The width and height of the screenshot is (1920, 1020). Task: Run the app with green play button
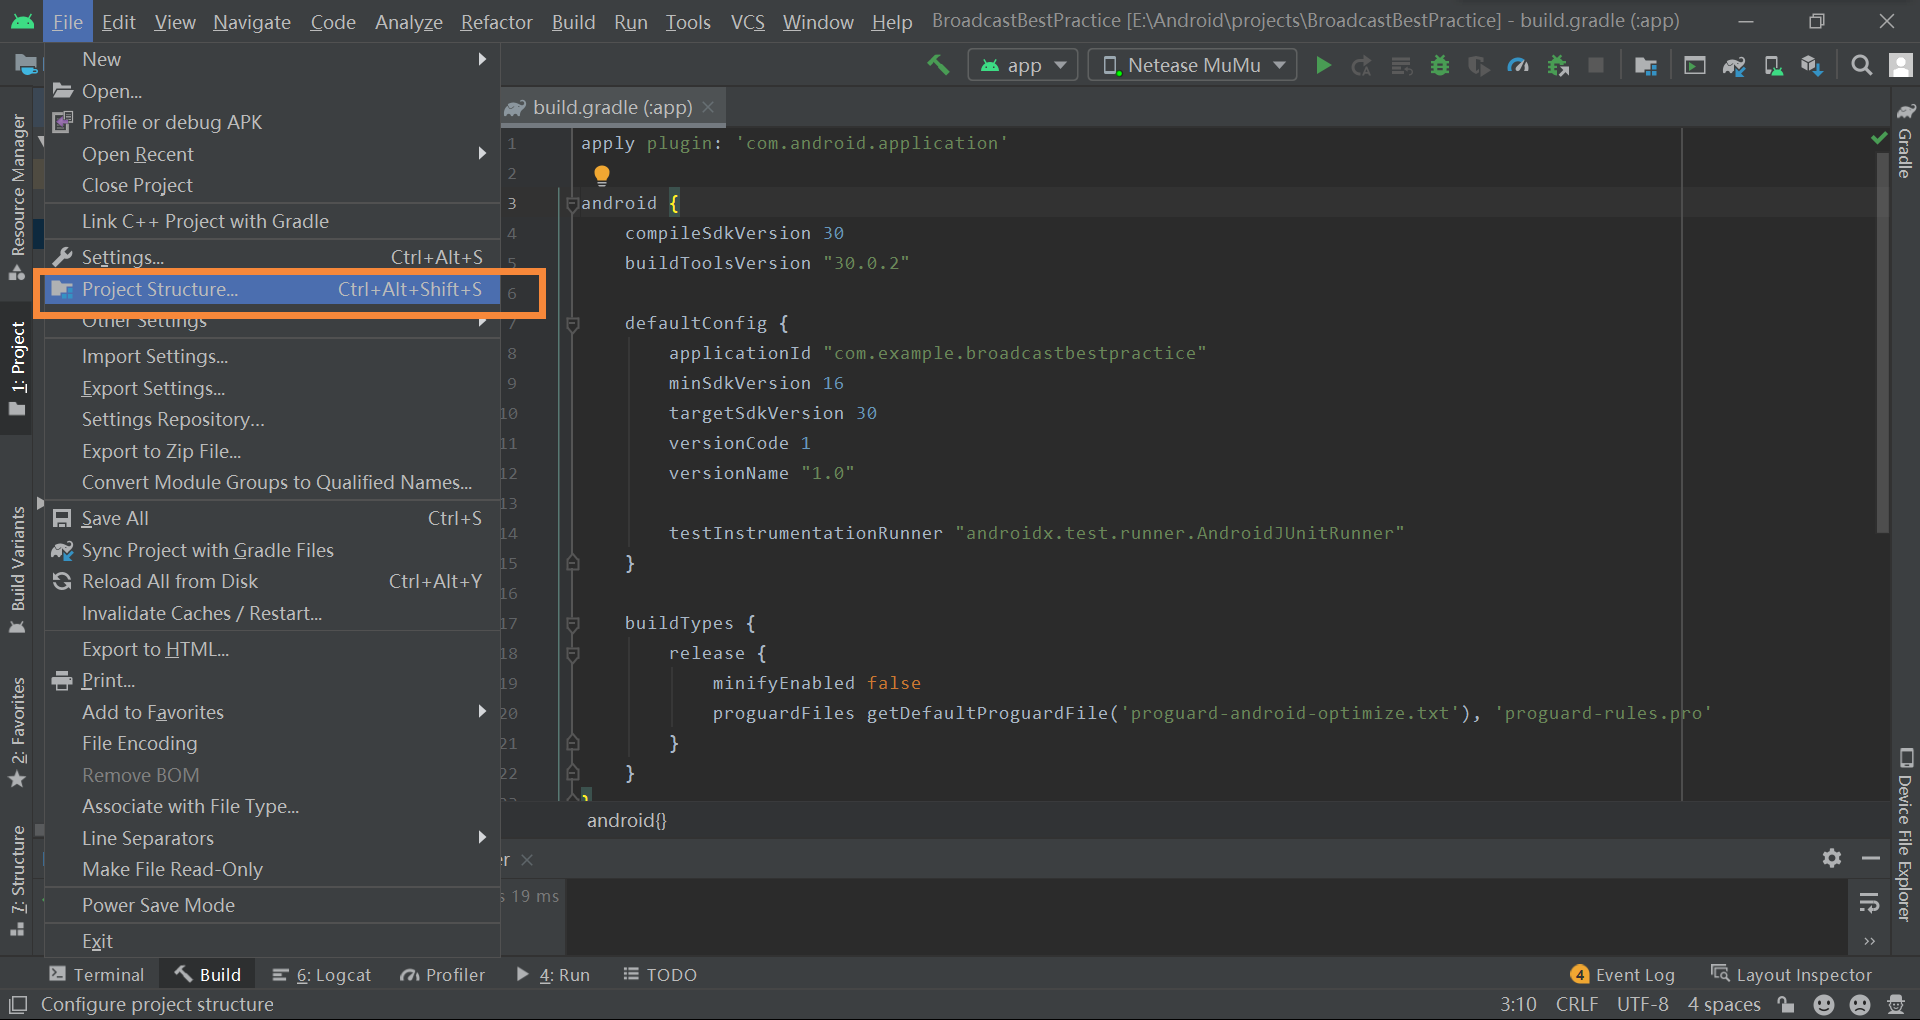coord(1323,65)
